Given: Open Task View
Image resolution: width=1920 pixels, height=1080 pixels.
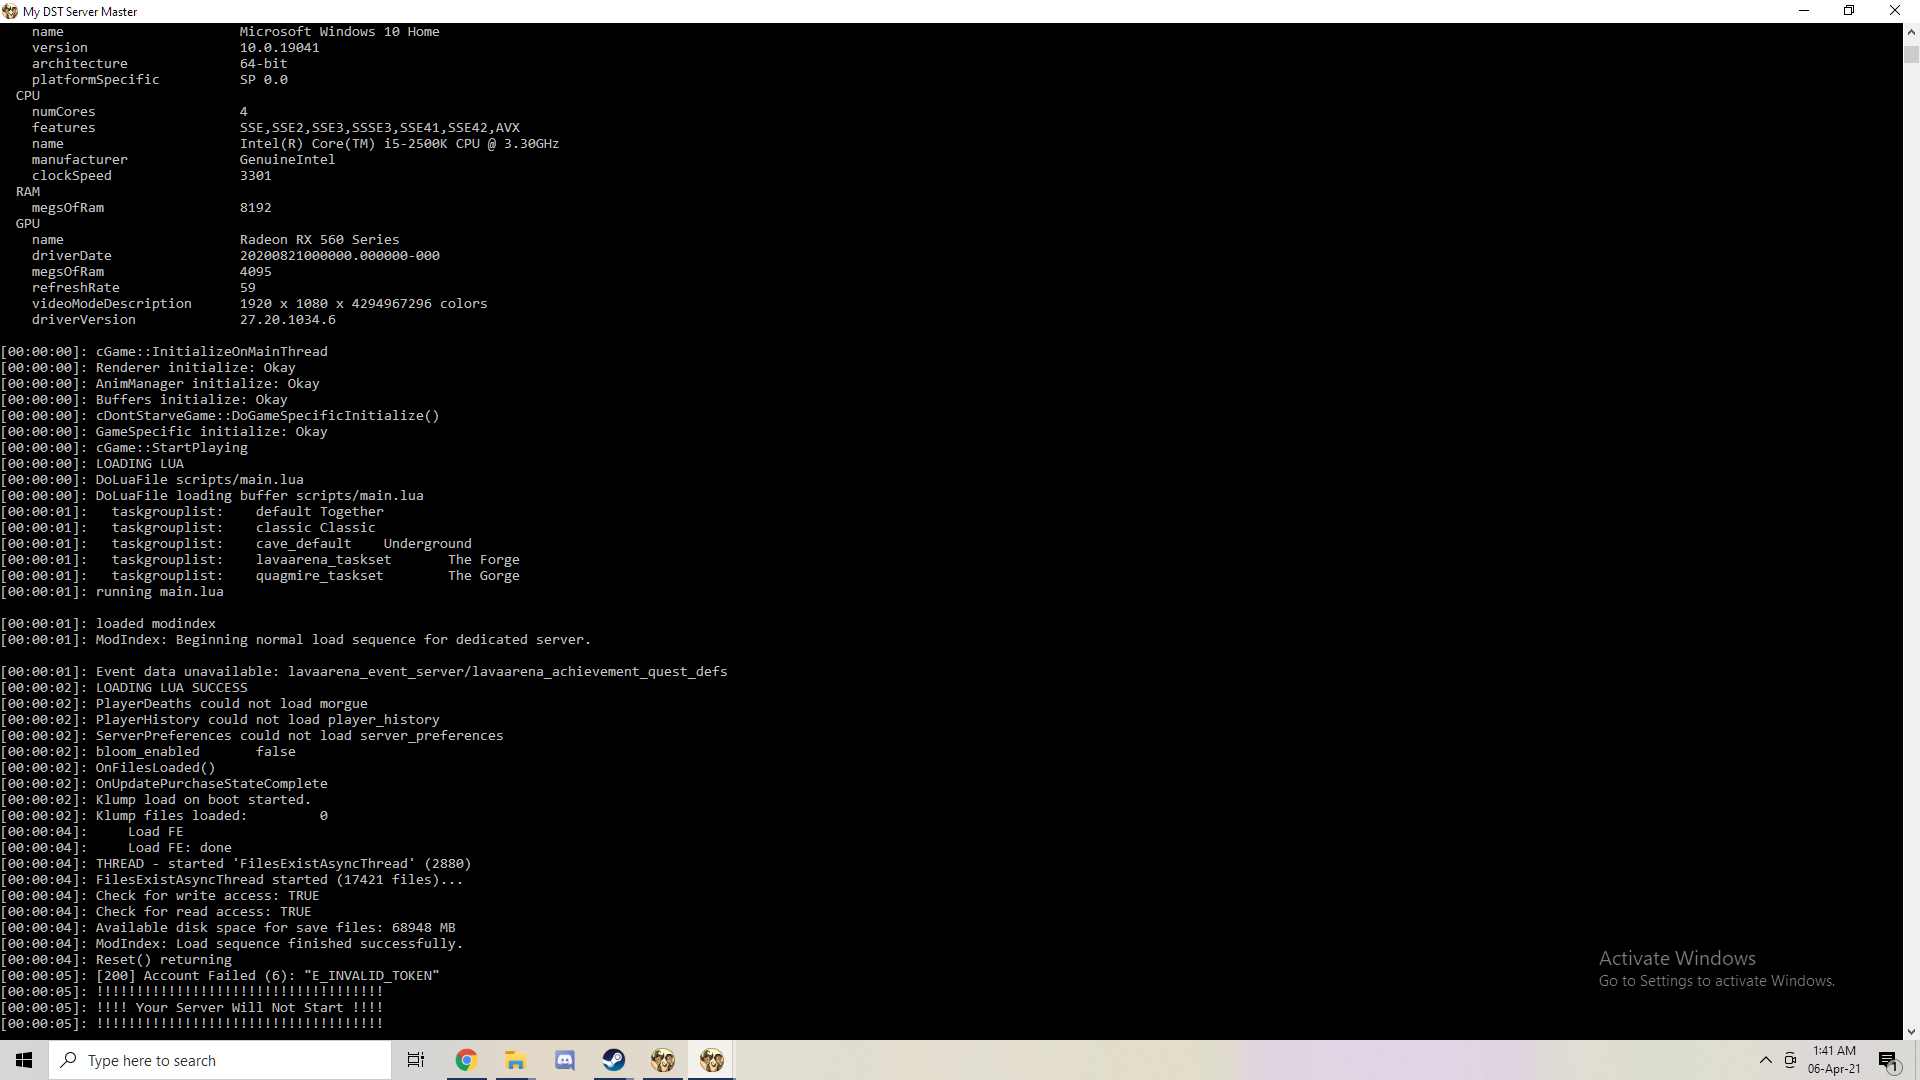Looking at the screenshot, I should (416, 1060).
